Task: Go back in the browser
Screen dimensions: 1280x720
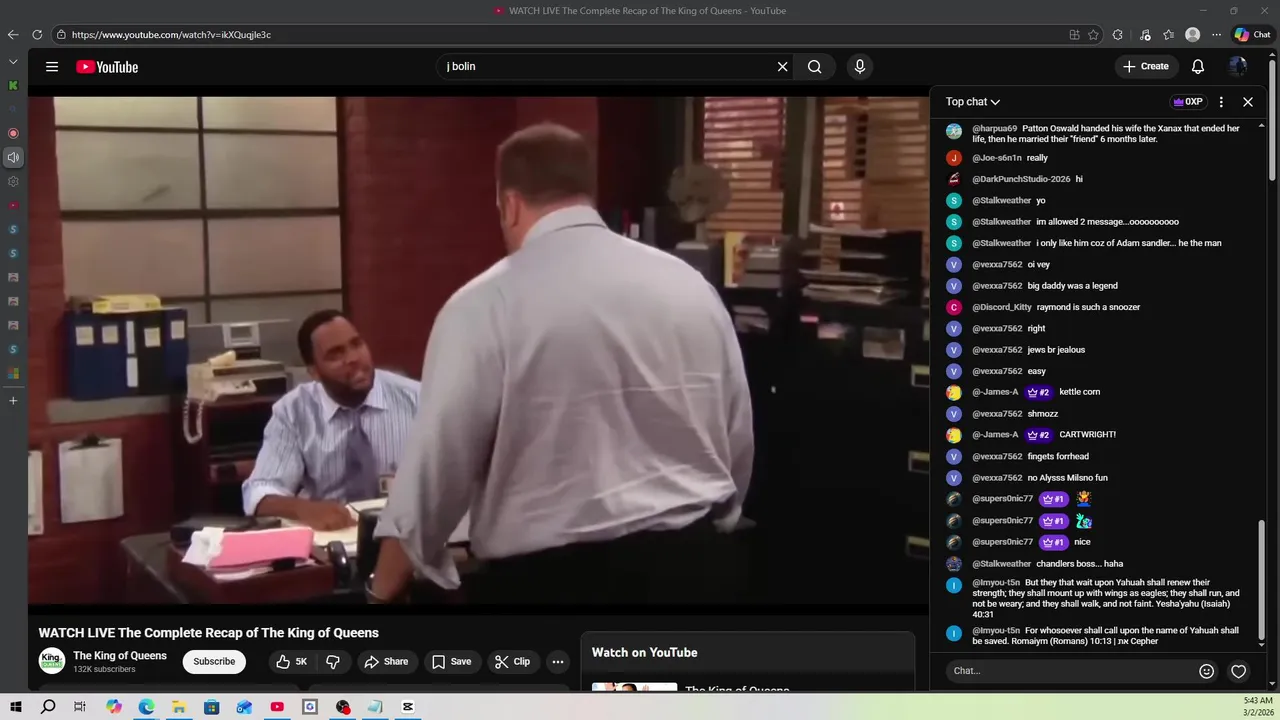Action: 13,34
